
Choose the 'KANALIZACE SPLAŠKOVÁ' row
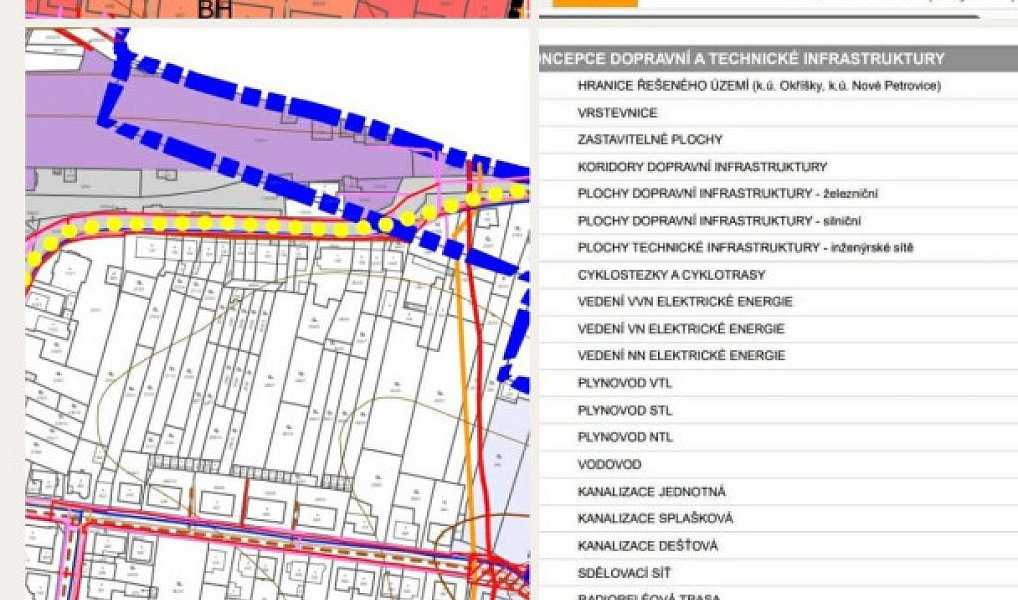click(x=778, y=518)
